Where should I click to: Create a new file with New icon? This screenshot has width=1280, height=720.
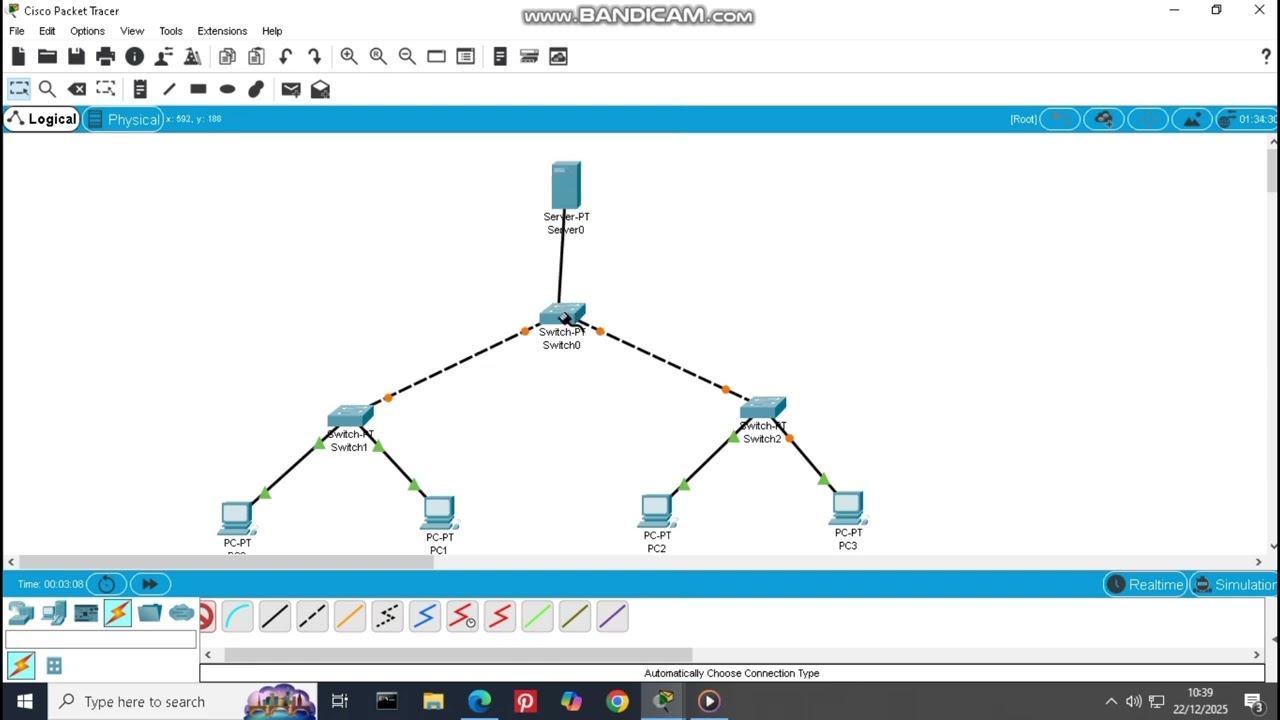coord(18,57)
